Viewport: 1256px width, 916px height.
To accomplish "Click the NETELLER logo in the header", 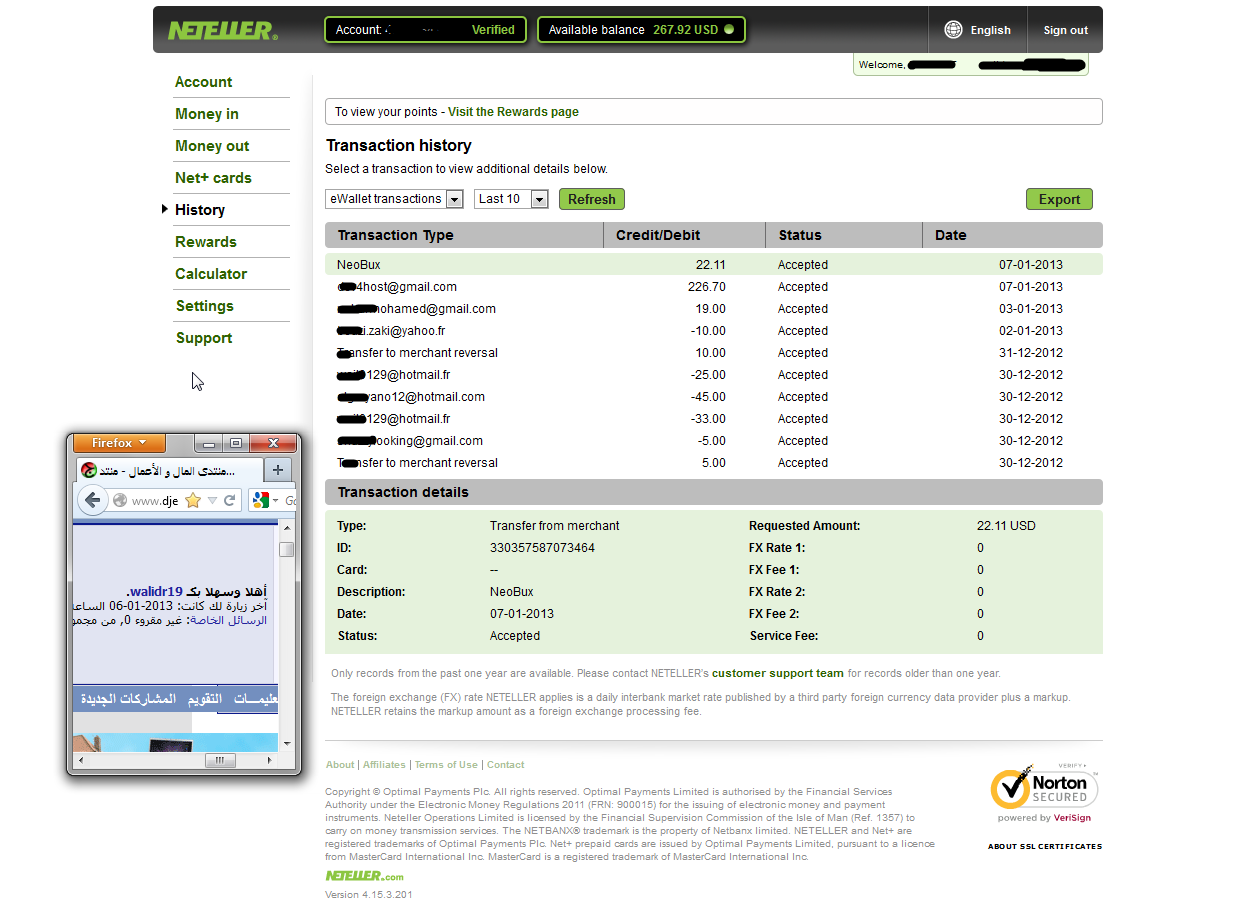I will click(222, 31).
